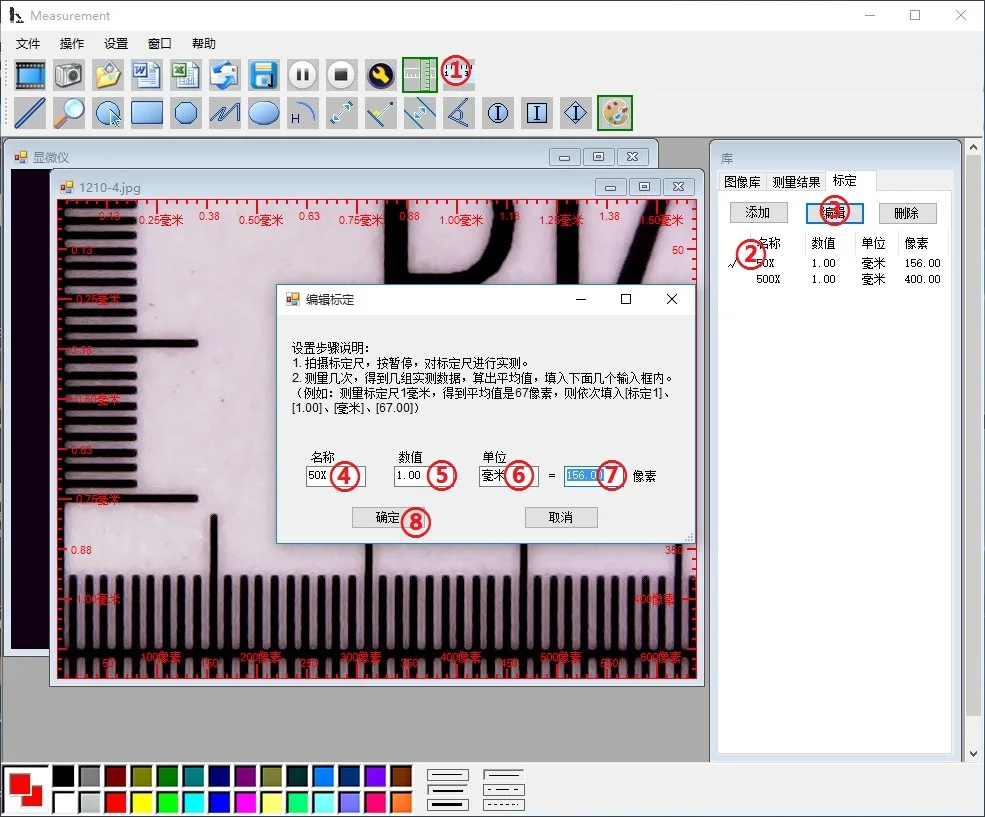Click the wrench settings icon
Viewport: 985px width, 817px height.
pos(380,75)
